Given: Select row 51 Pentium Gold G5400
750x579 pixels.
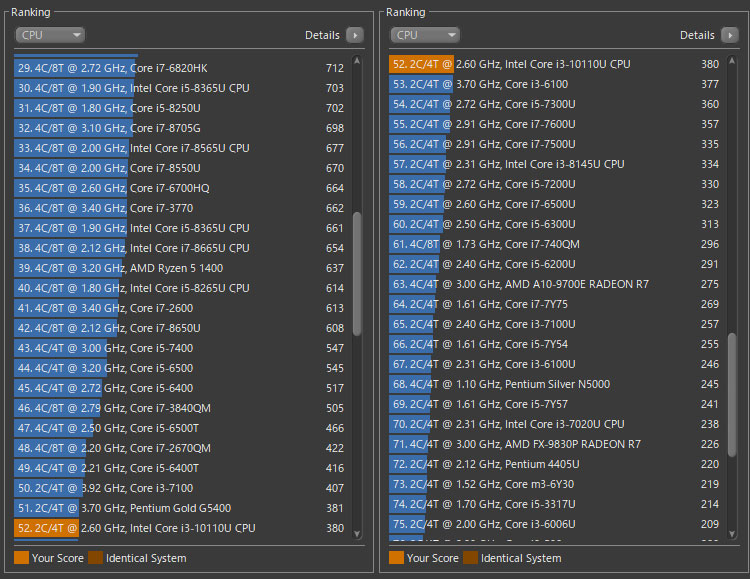Looking at the screenshot, I should pyautogui.click(x=182, y=508).
